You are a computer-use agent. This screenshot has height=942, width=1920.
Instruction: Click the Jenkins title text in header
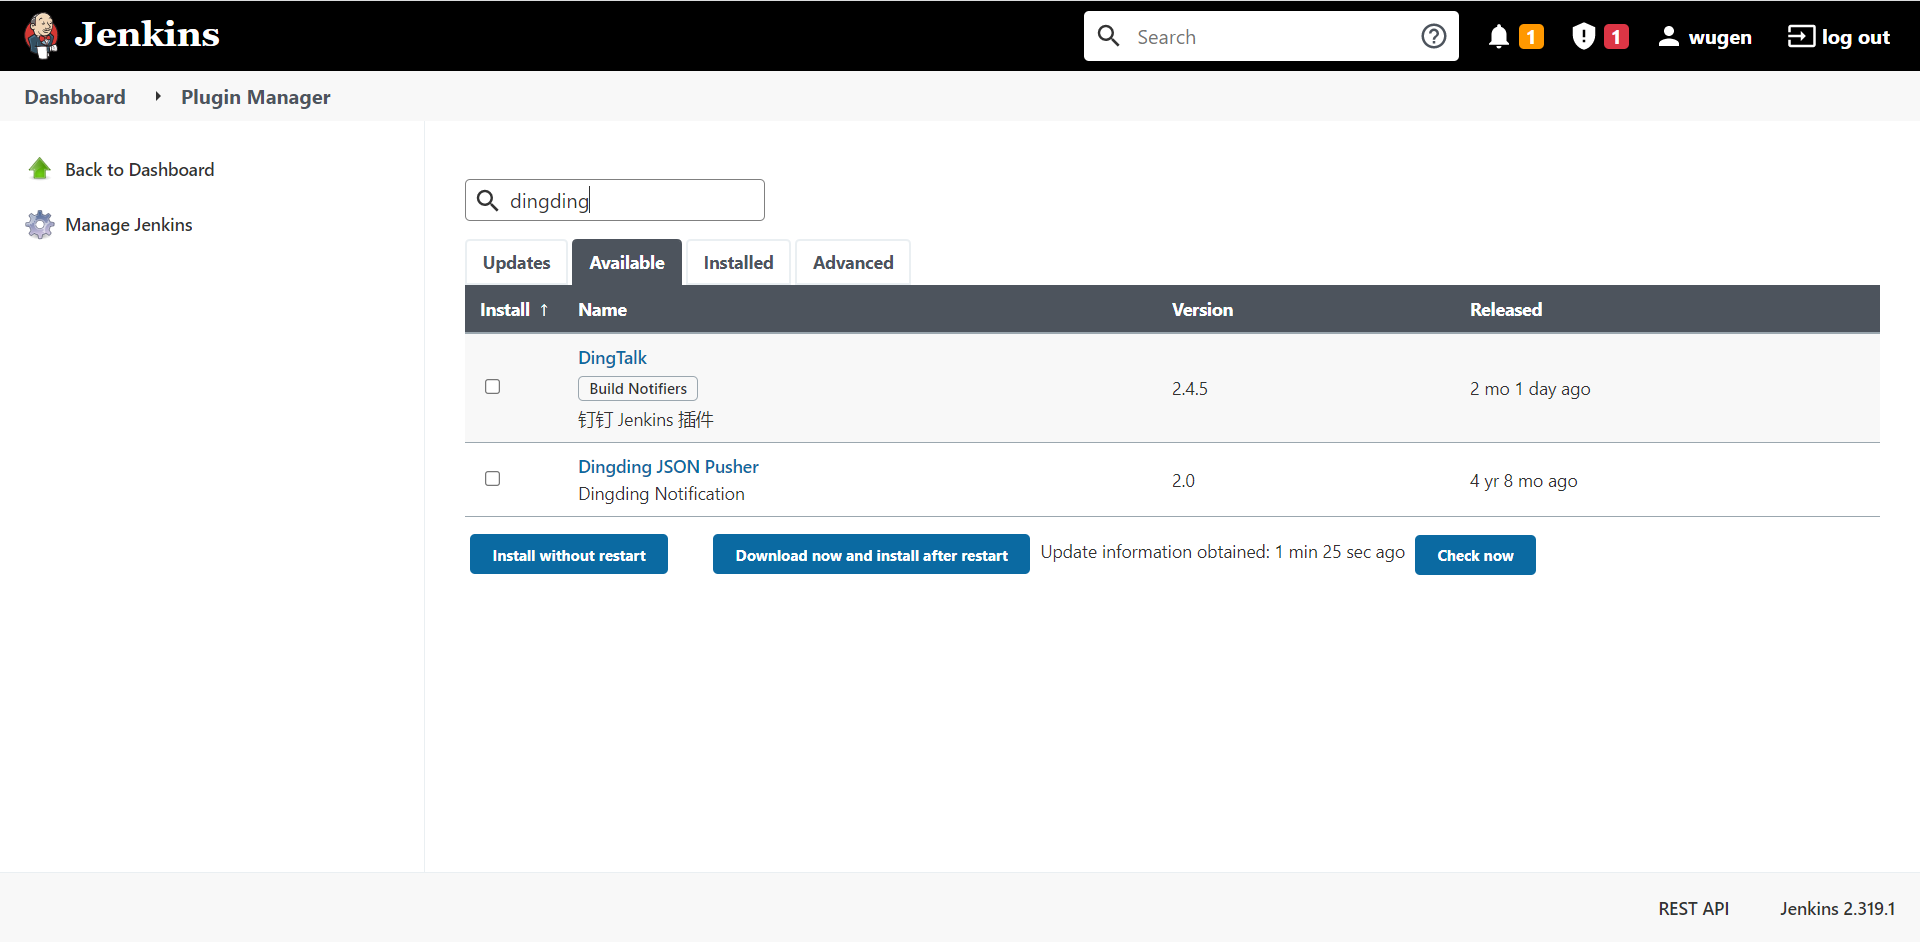pyautogui.click(x=147, y=34)
